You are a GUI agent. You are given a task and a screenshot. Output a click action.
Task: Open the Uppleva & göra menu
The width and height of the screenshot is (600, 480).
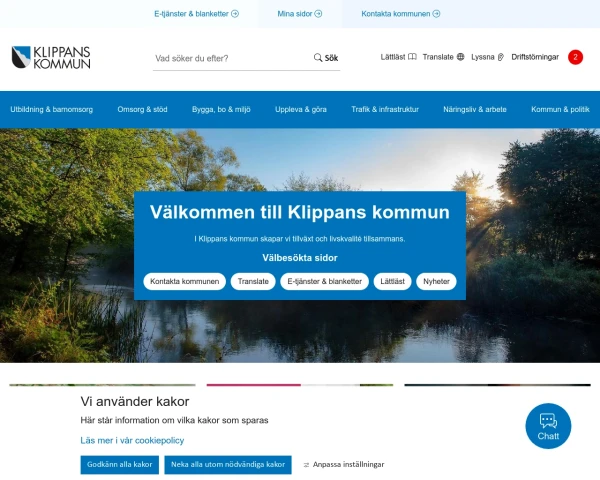[301, 109]
